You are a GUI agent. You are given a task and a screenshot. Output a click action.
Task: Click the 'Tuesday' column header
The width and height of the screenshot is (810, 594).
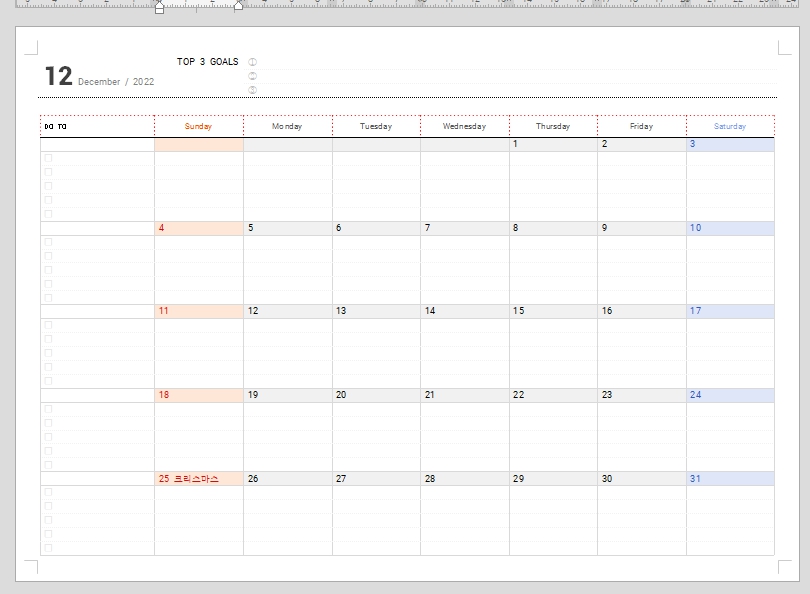[x=376, y=126]
